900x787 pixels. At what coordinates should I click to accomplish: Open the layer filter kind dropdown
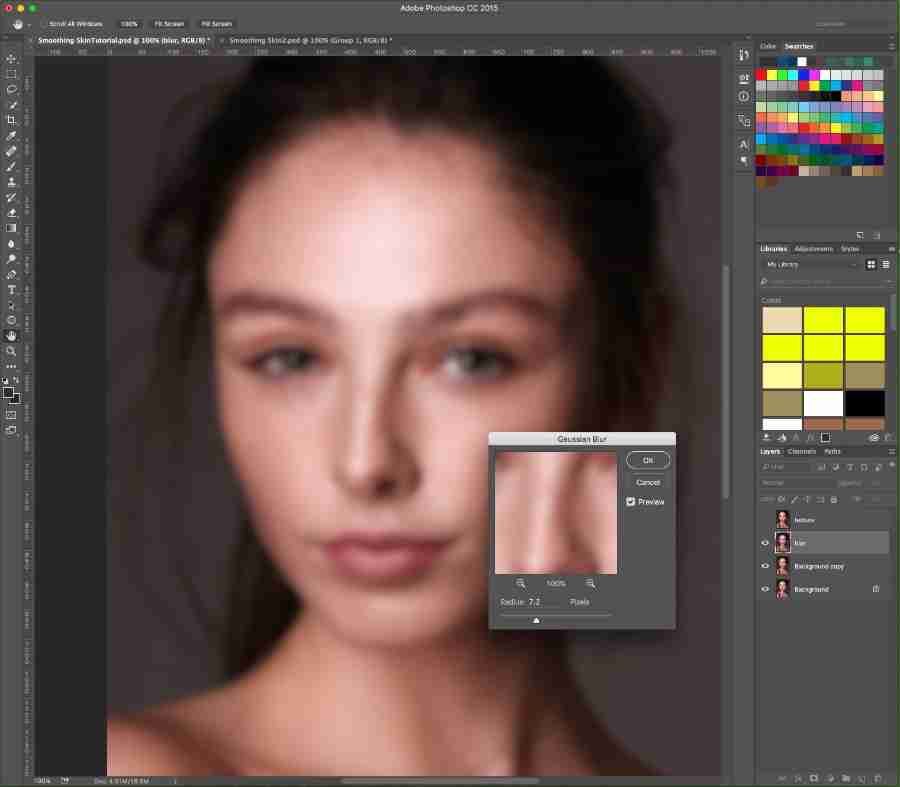[785, 467]
